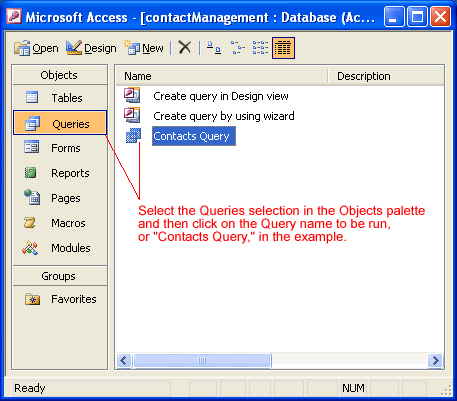Screen dimensions: 457x401
Task: Click the New toolbar button
Action: click(x=144, y=48)
